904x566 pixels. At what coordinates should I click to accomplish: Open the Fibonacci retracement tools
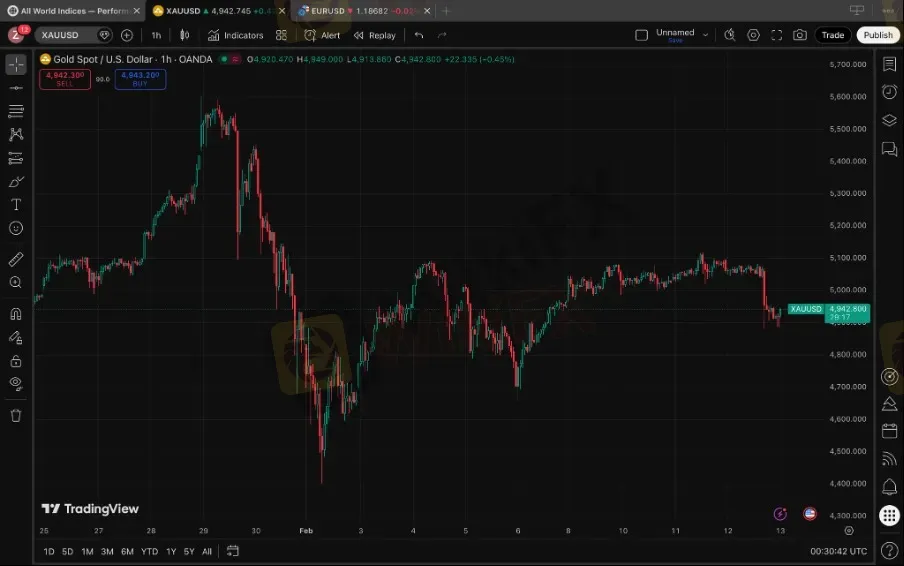tap(16, 111)
